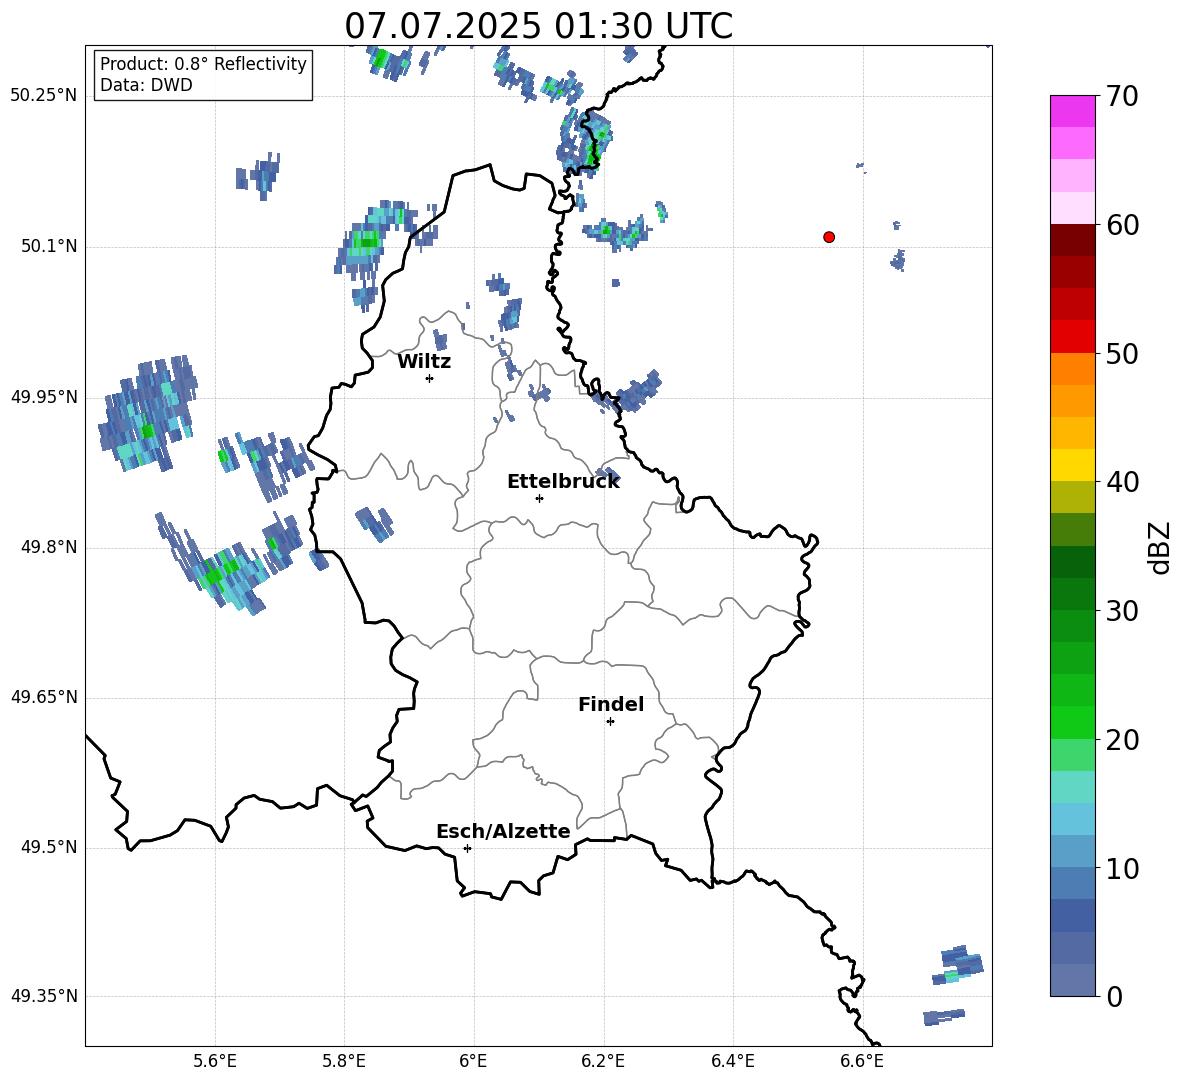The width and height of the screenshot is (1184, 1081).
Task: Click the "Data: DWD" legend line
Action: tap(146, 85)
